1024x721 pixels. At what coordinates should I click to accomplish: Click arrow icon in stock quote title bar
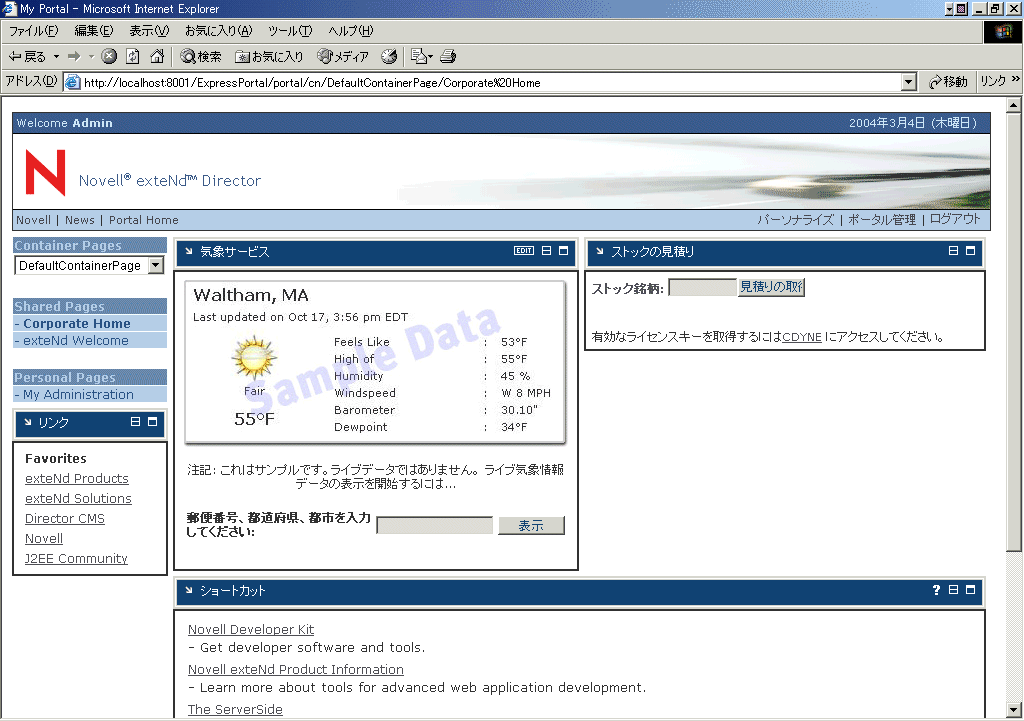[x=600, y=251]
